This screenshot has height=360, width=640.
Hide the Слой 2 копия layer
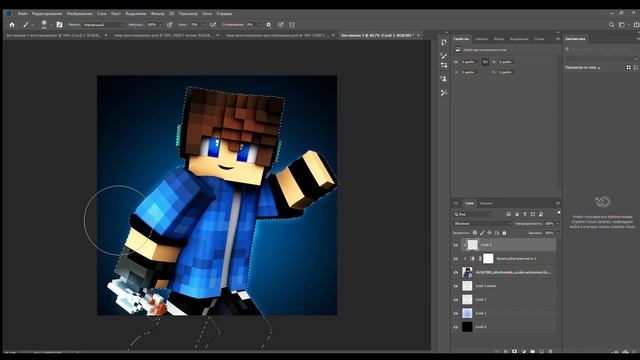coord(456,286)
